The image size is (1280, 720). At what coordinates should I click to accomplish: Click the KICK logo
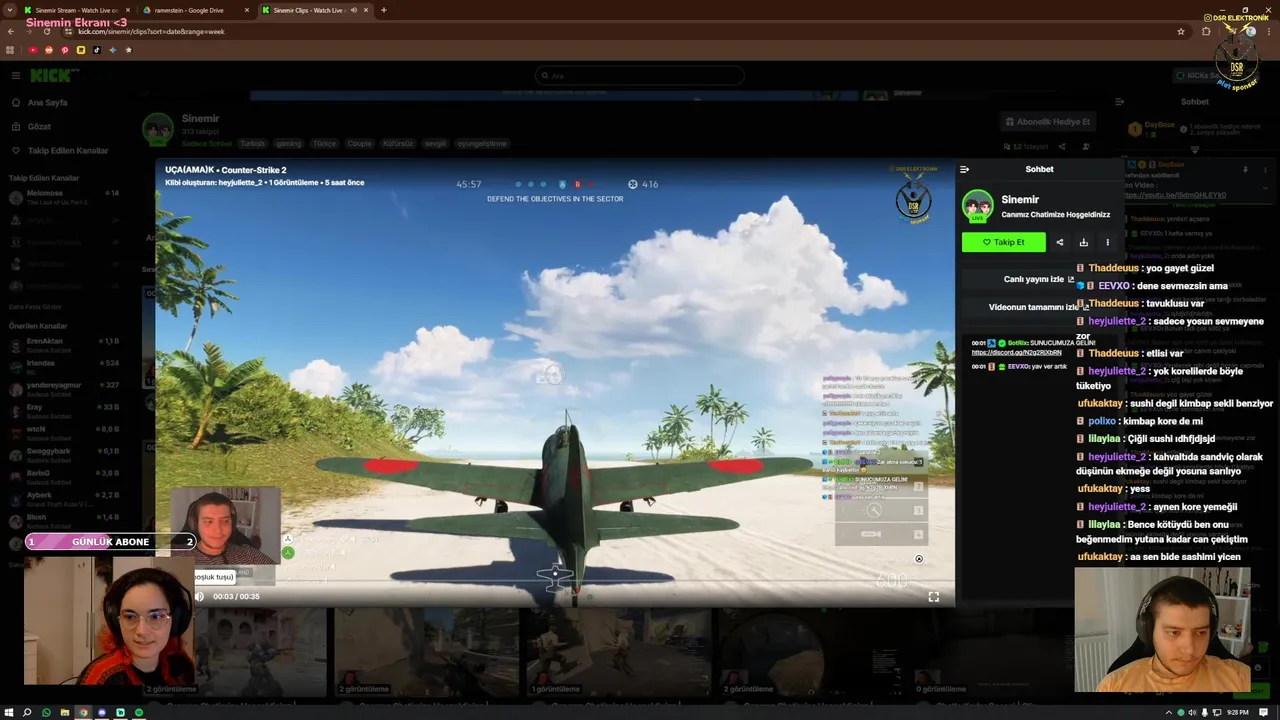coord(50,76)
